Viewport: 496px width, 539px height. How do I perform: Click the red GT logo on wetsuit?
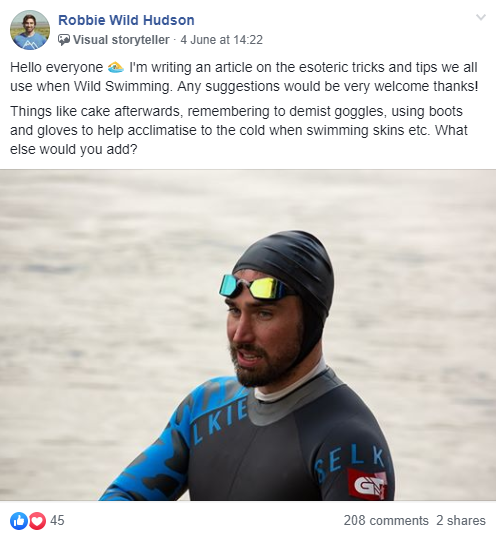coord(367,484)
